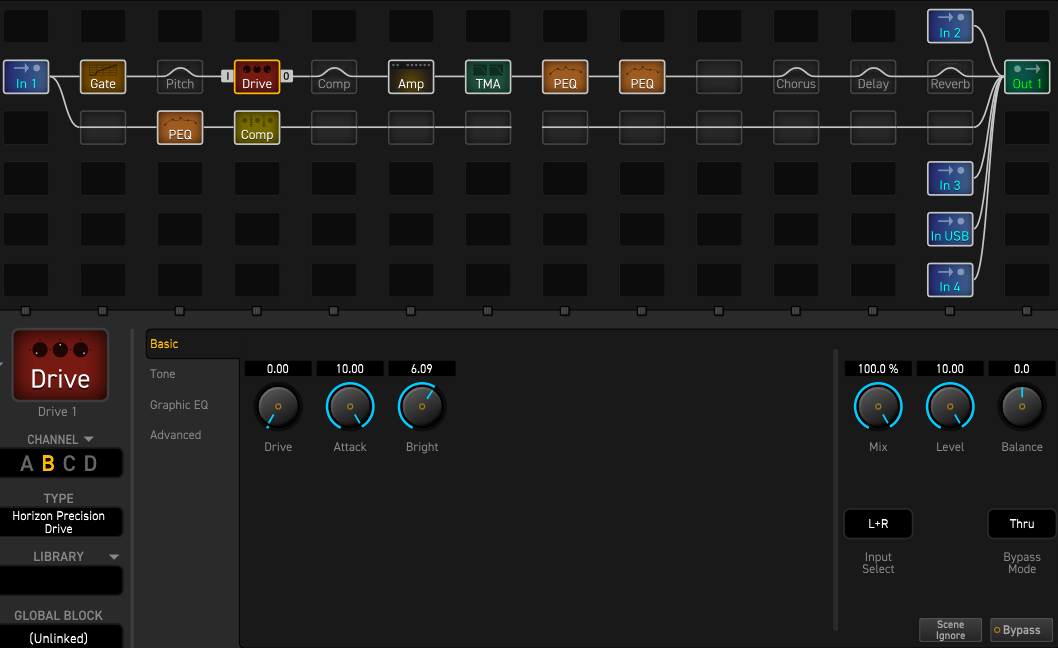This screenshot has height=648, width=1058.
Task: Click the Attack value field 10.00
Action: (x=350, y=369)
